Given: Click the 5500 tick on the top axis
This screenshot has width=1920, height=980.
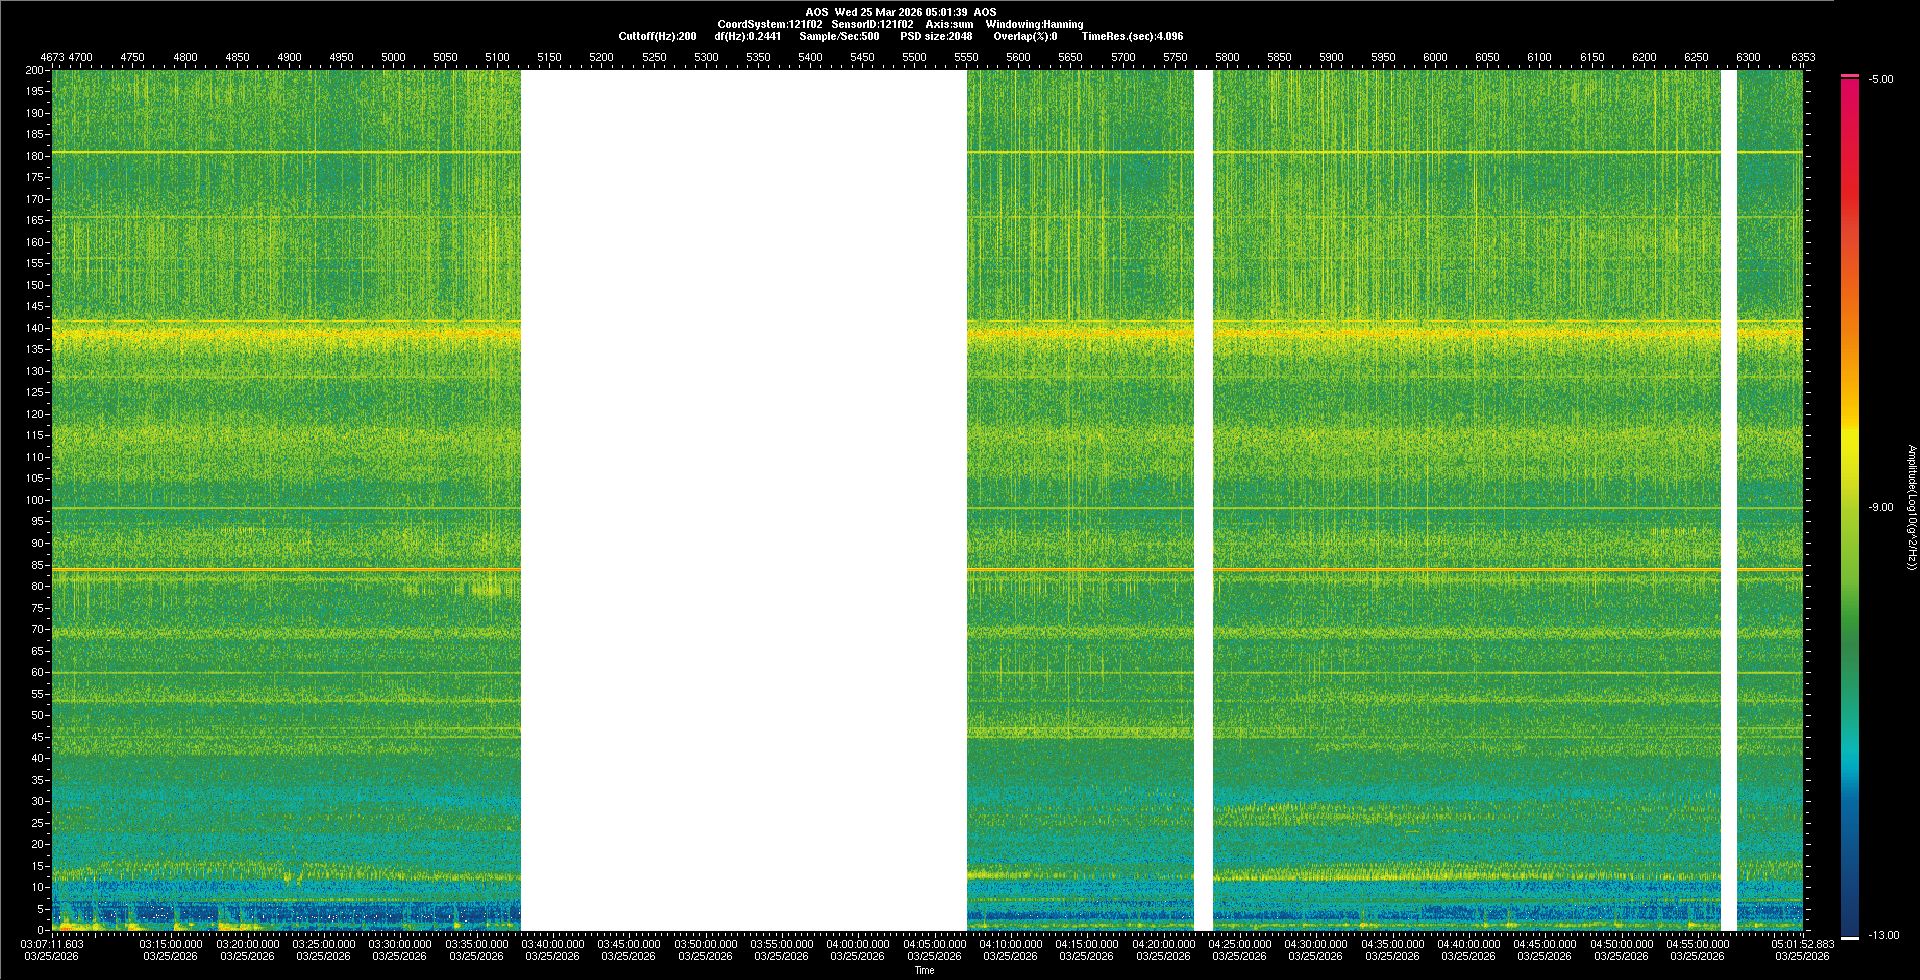Looking at the screenshot, I should [914, 57].
